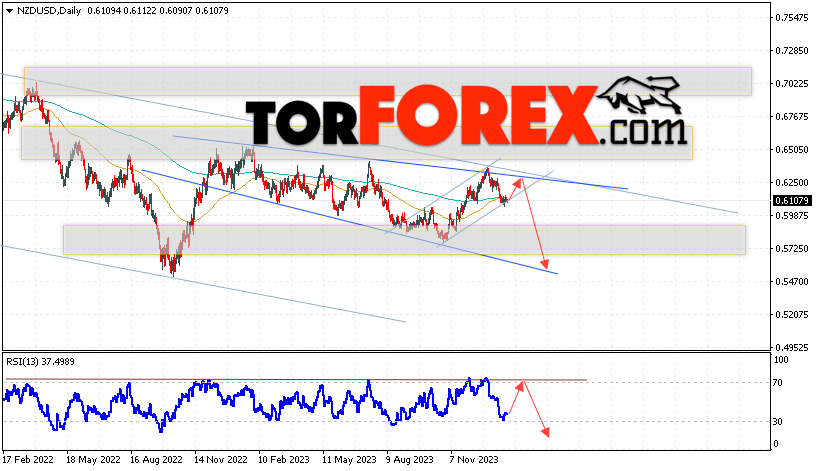Select the 0.72850 price axis label
Screen dimensions: 816x471
coord(792,50)
